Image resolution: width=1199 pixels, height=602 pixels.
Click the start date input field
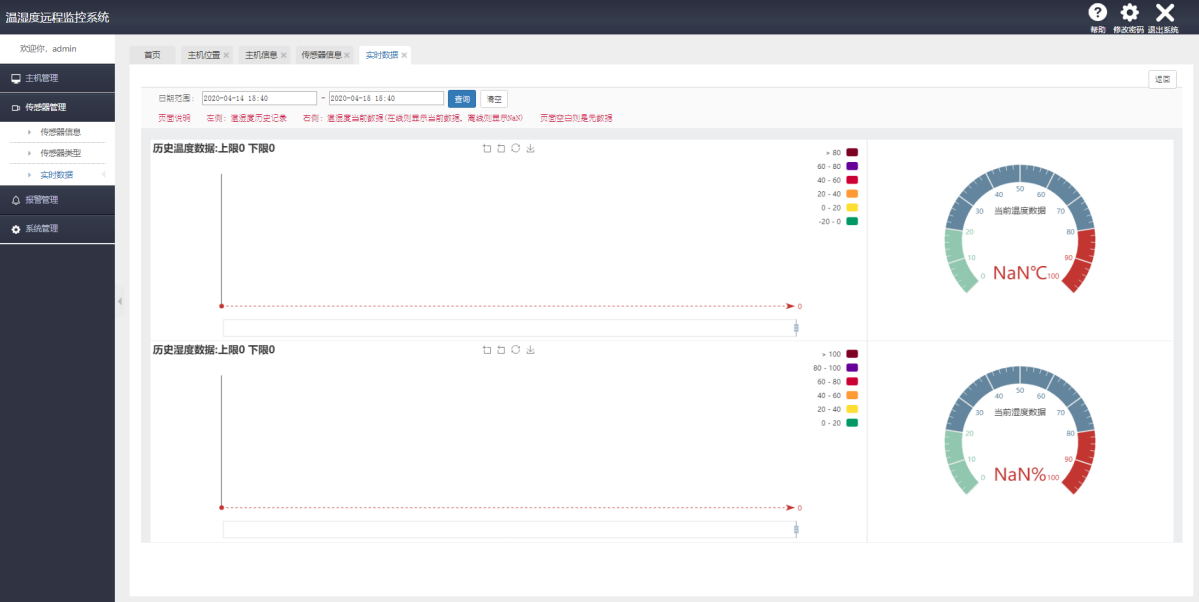pyautogui.click(x=258, y=99)
